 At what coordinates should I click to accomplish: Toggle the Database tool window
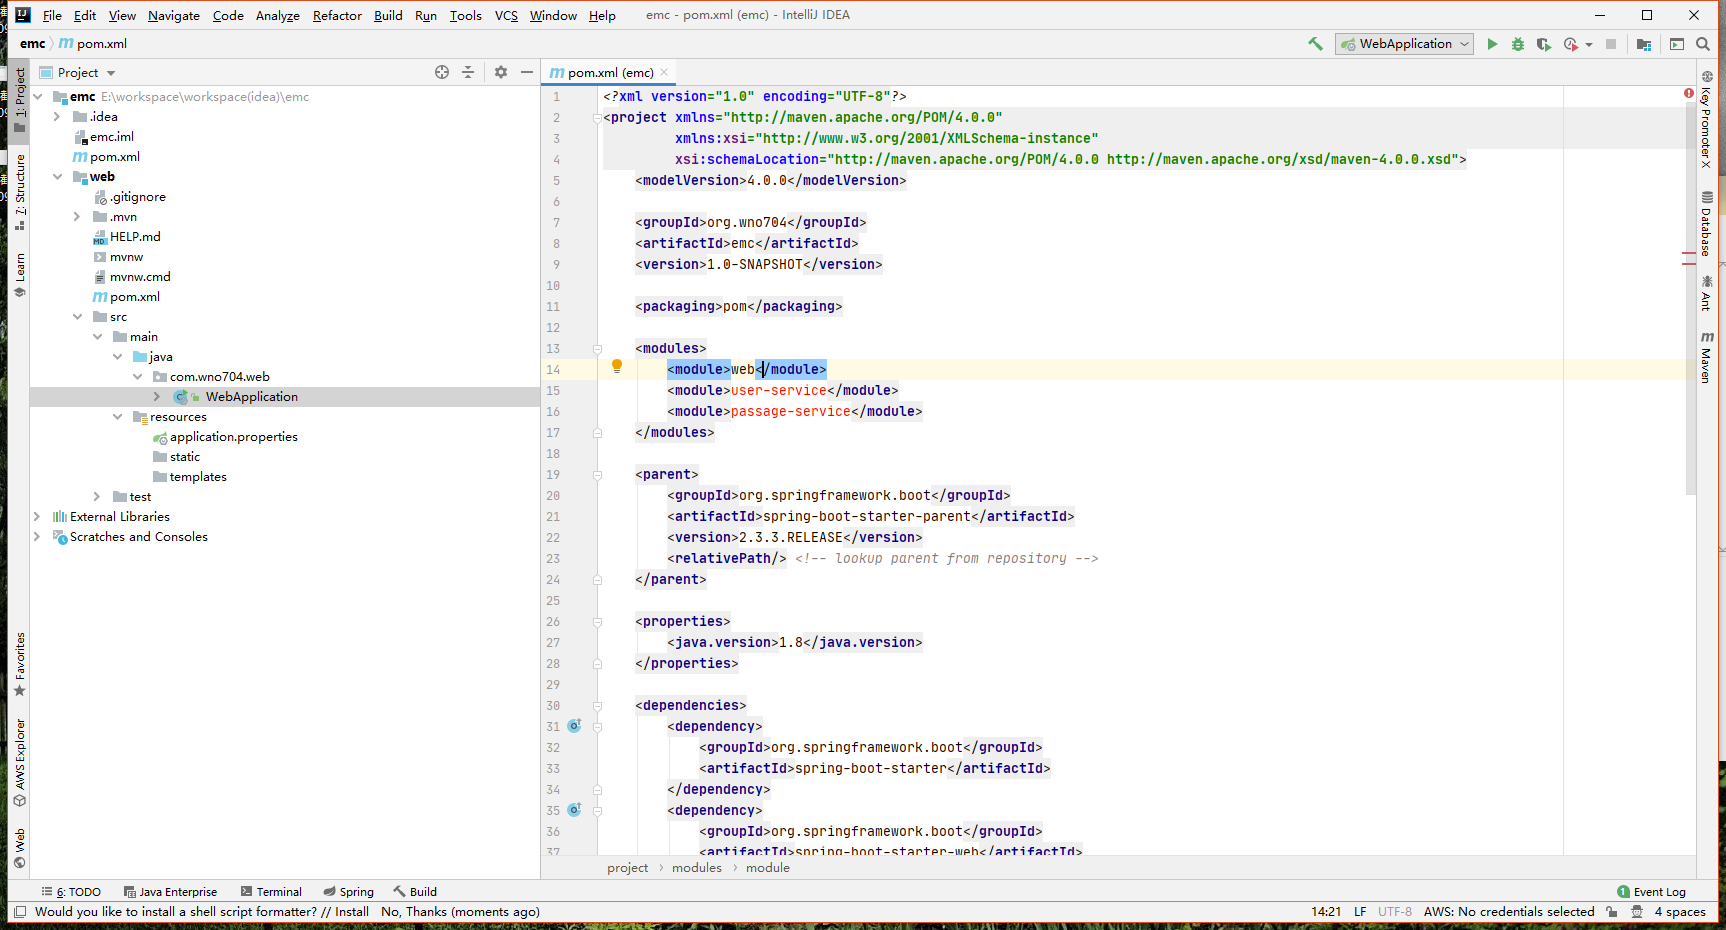tap(1707, 224)
